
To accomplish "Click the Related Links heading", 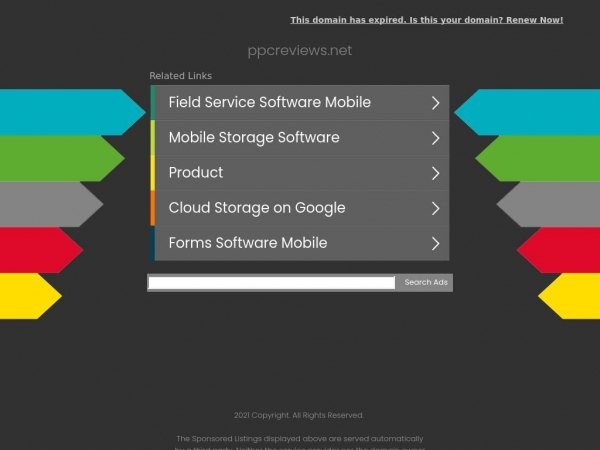I will coord(181,76).
